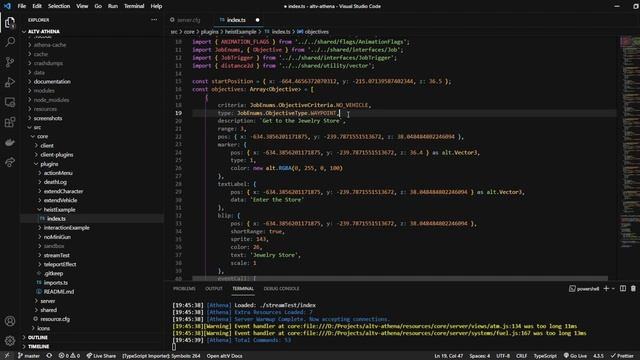Collapse the src folder
Screen dimensions: 640x360
click(x=37, y=127)
